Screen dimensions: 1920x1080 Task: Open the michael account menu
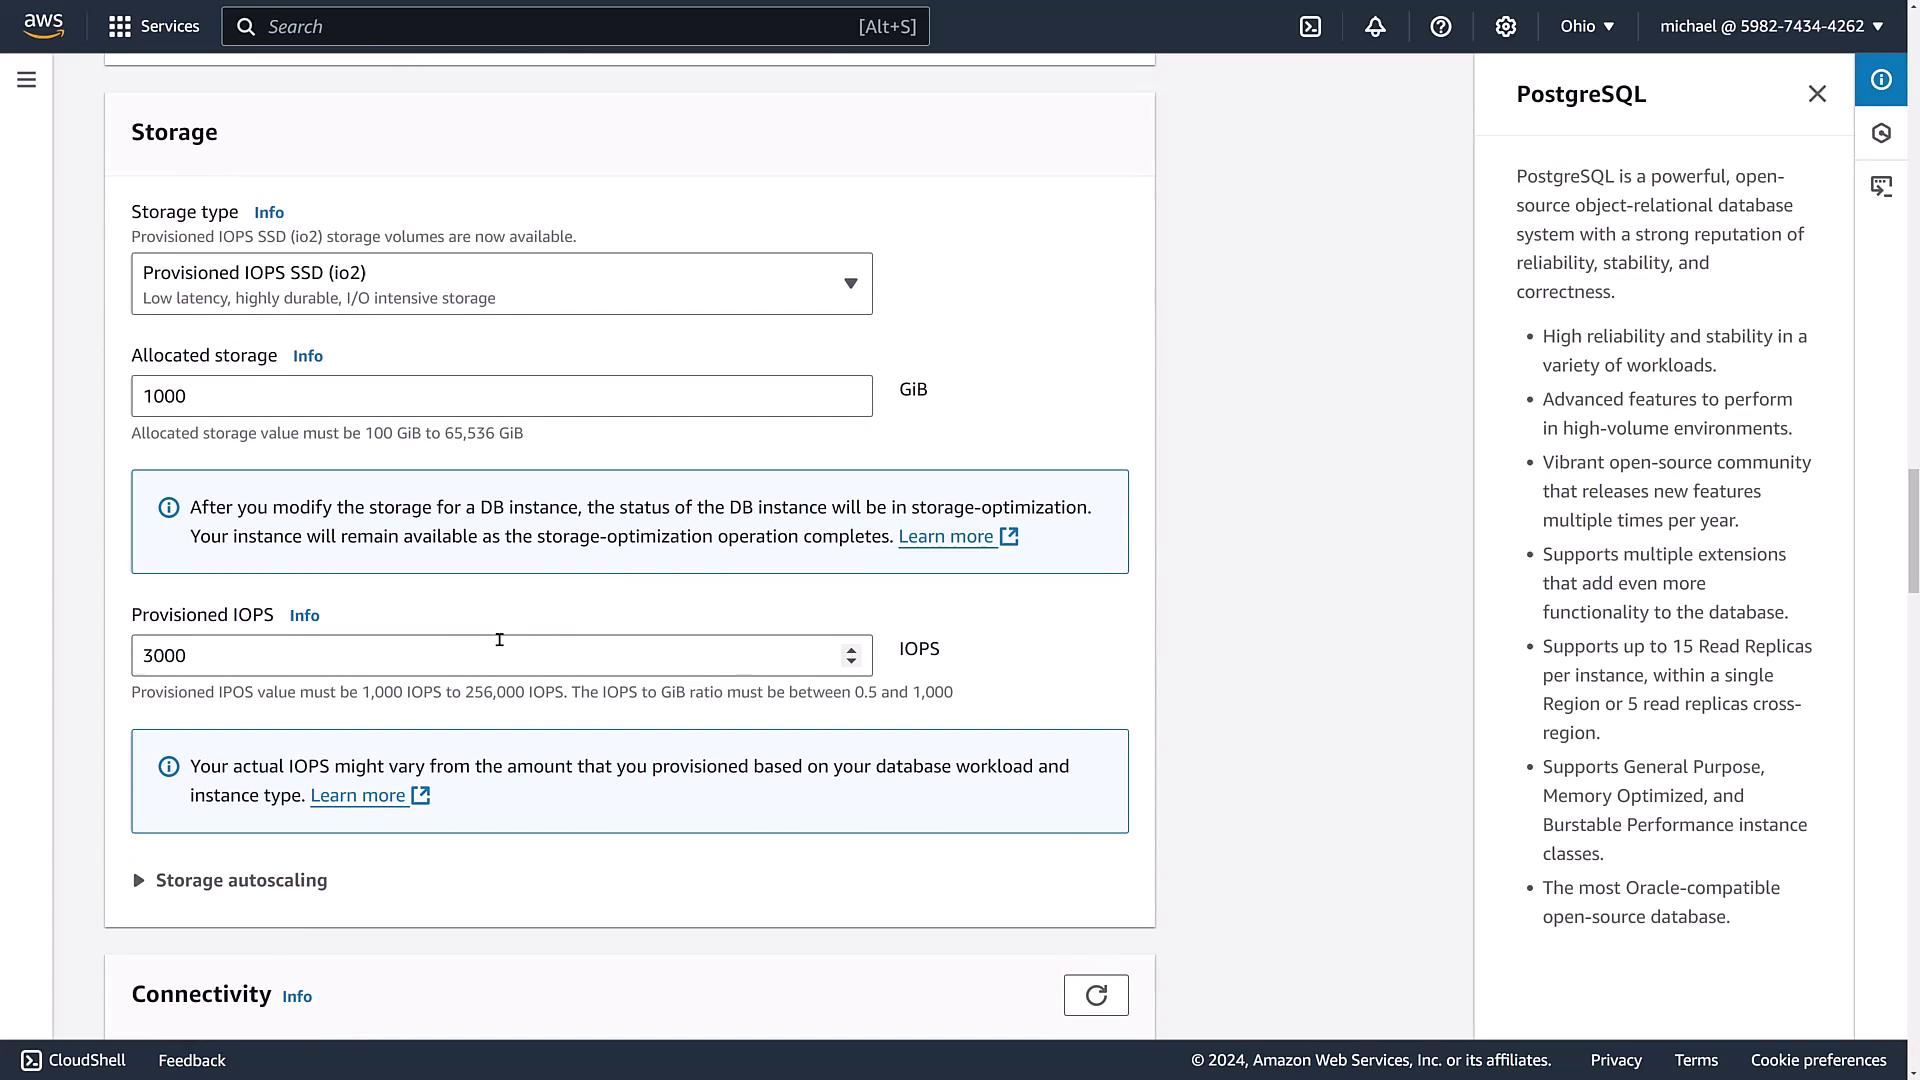(x=1771, y=27)
